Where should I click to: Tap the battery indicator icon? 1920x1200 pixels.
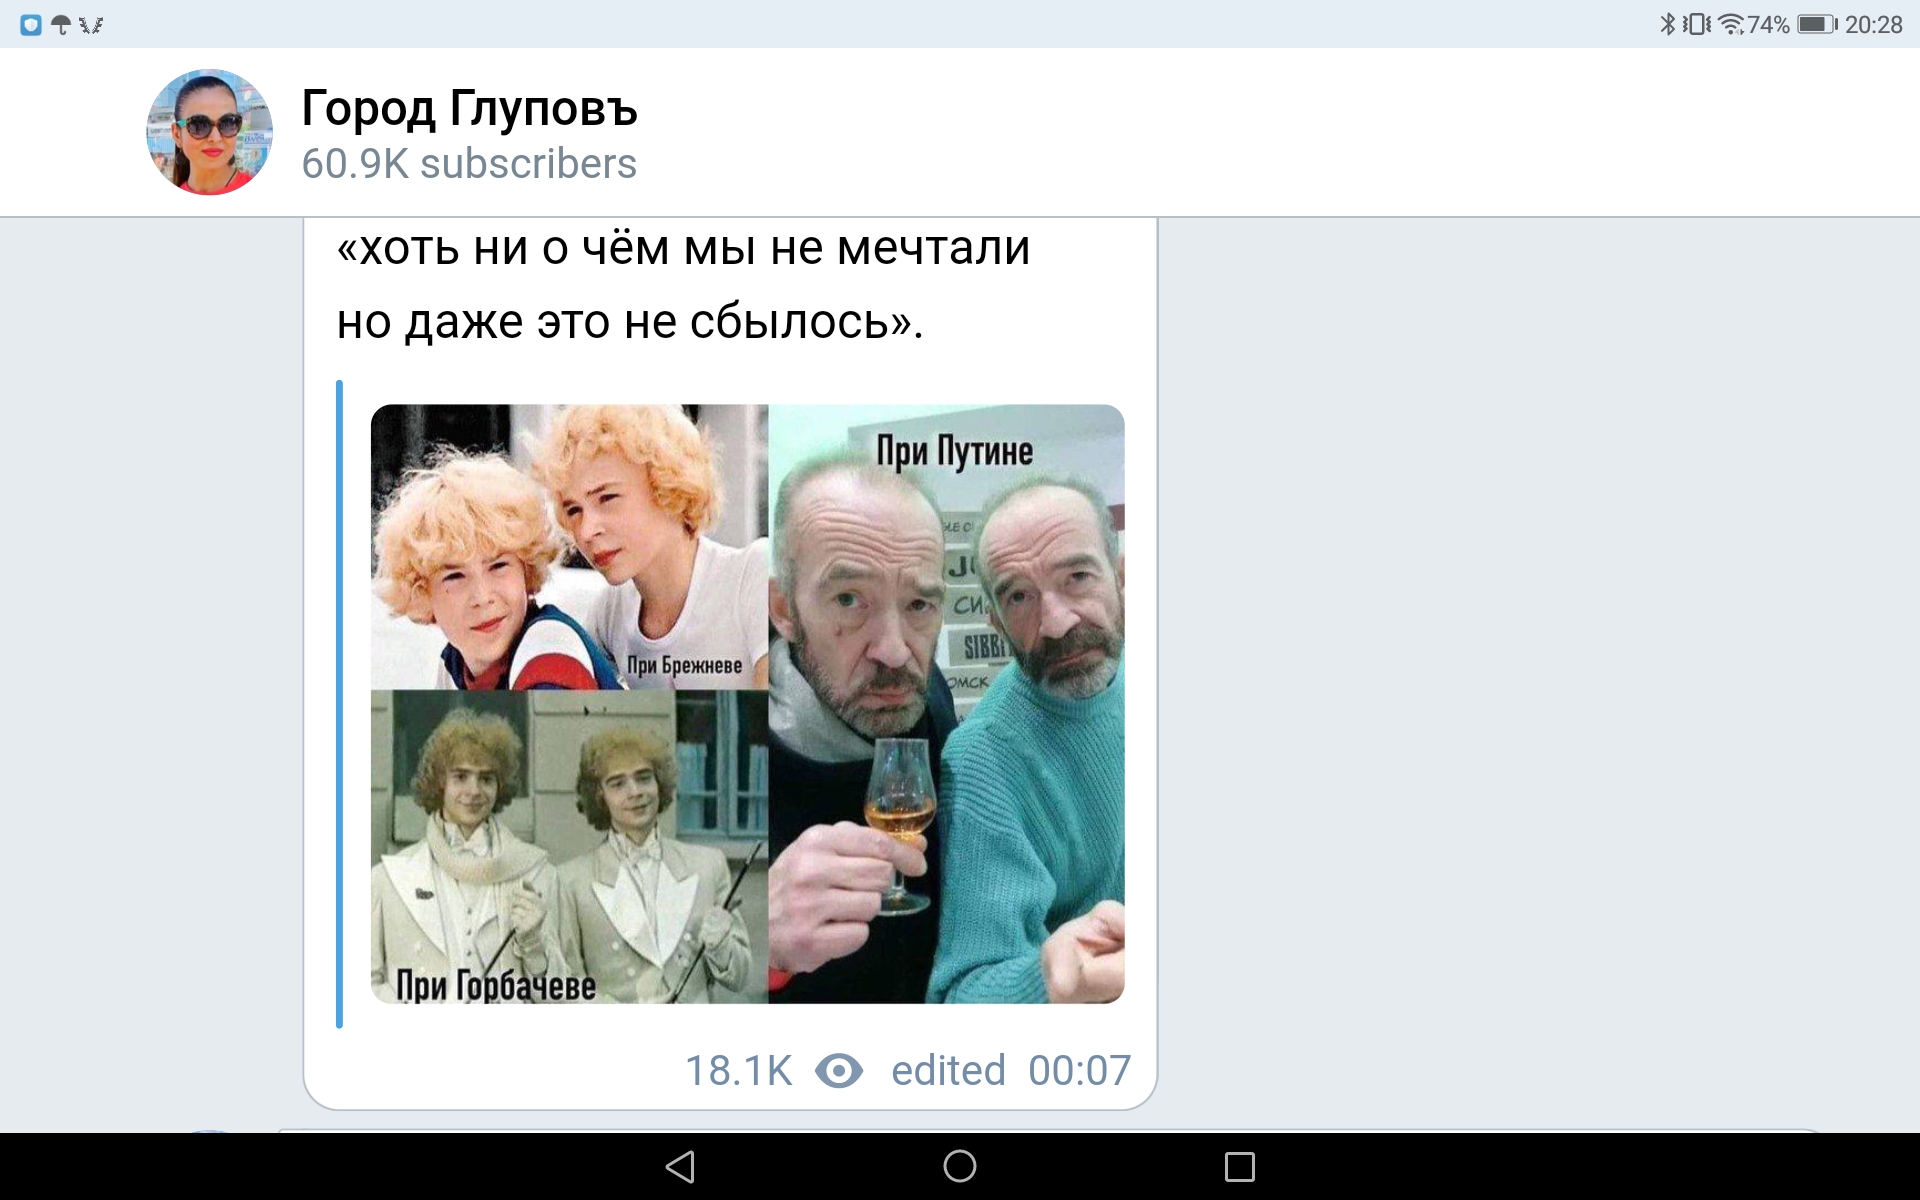coord(1817,24)
